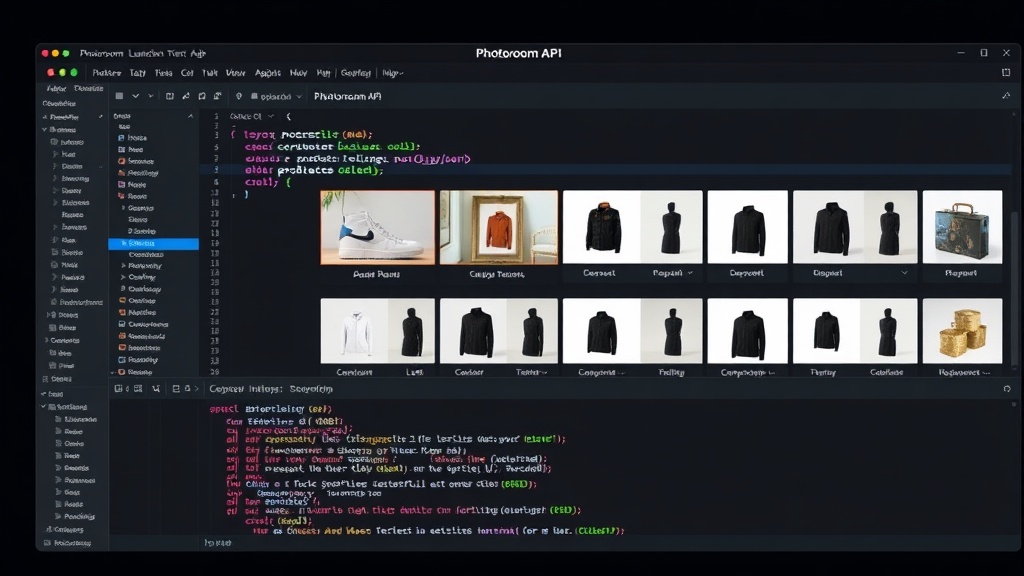Click the thumbnail gallery's vertical scrollbar
Viewport: 1024px width, 576px height.
[1014, 287]
